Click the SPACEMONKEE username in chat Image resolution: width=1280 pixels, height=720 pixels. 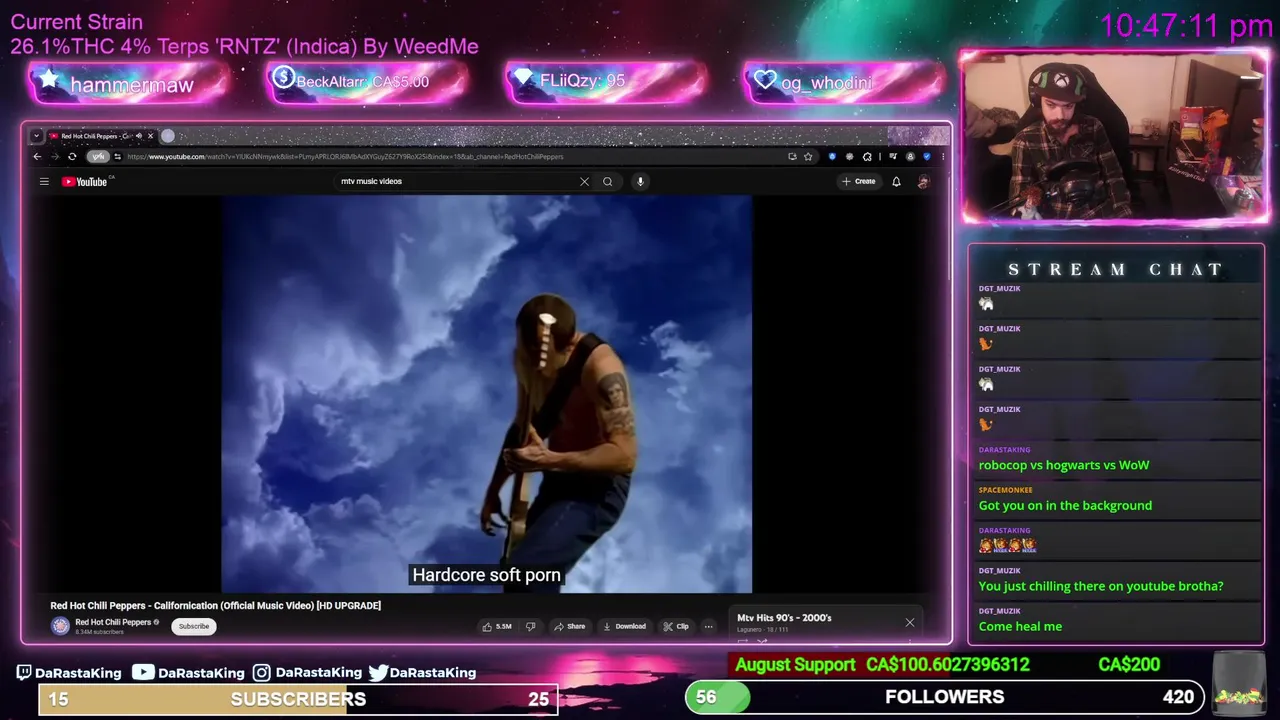1005,490
